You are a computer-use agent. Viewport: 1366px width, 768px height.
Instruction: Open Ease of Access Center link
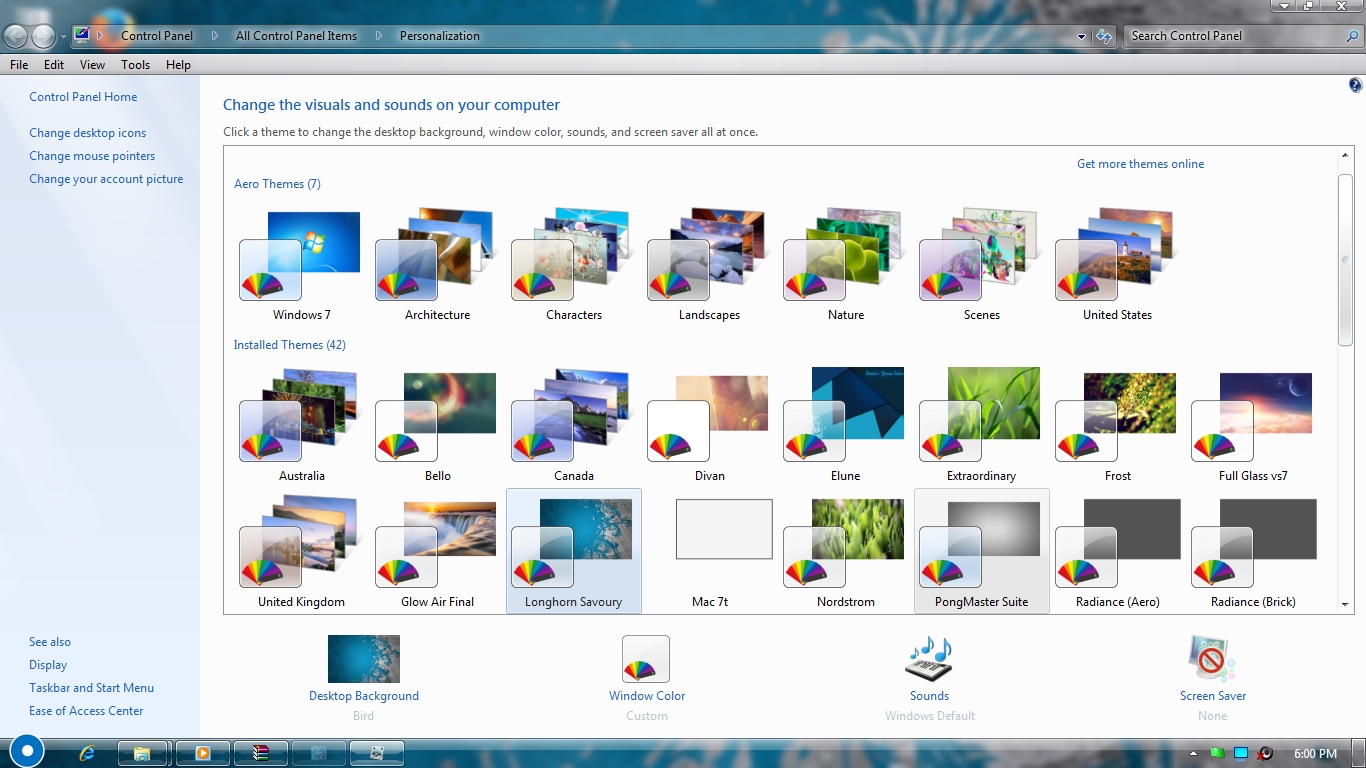click(x=86, y=711)
